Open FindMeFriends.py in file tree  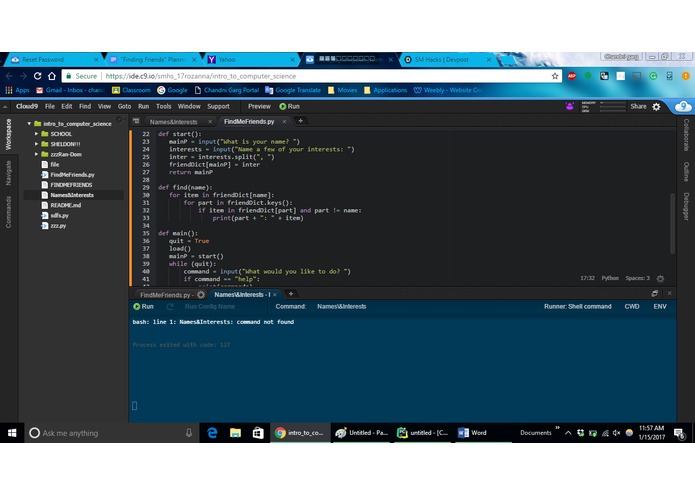pyautogui.click(x=72, y=175)
